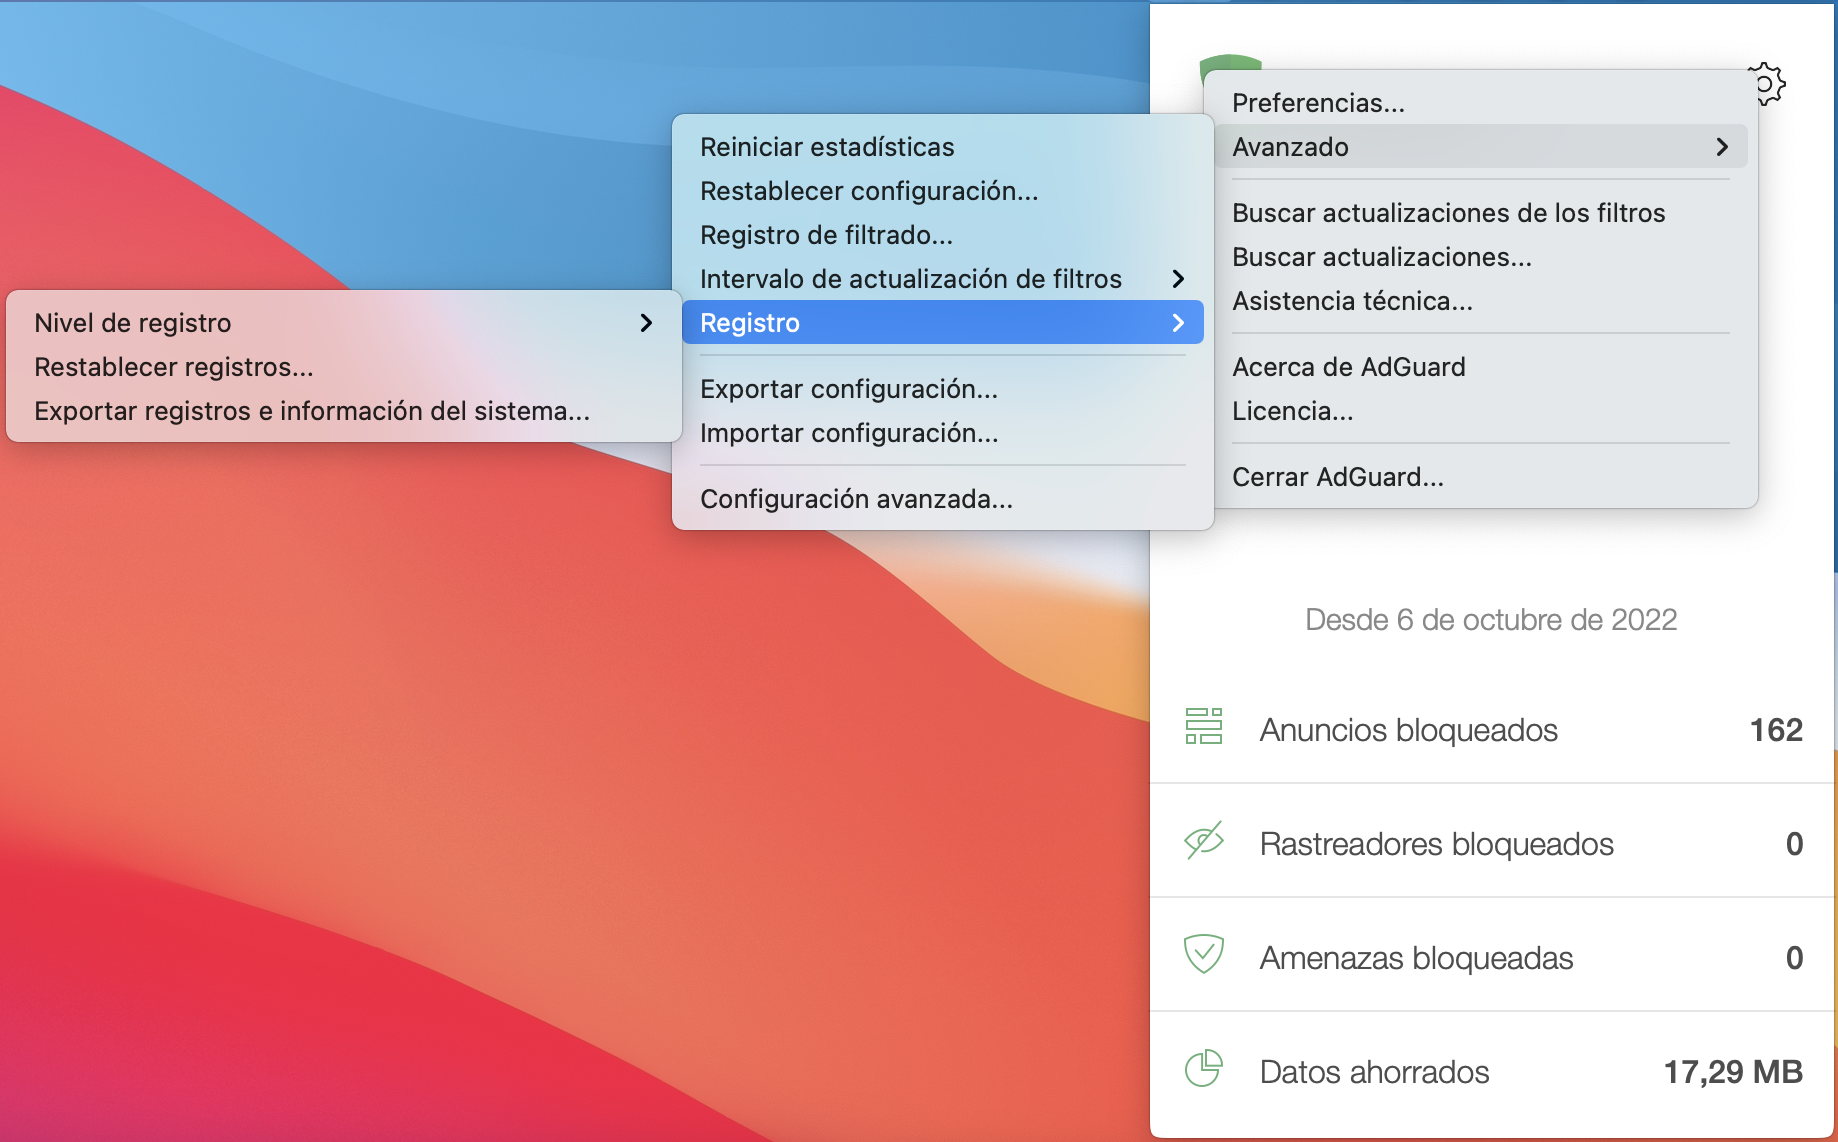Choose Importar configuración...
The width and height of the screenshot is (1838, 1142).
click(x=942, y=433)
